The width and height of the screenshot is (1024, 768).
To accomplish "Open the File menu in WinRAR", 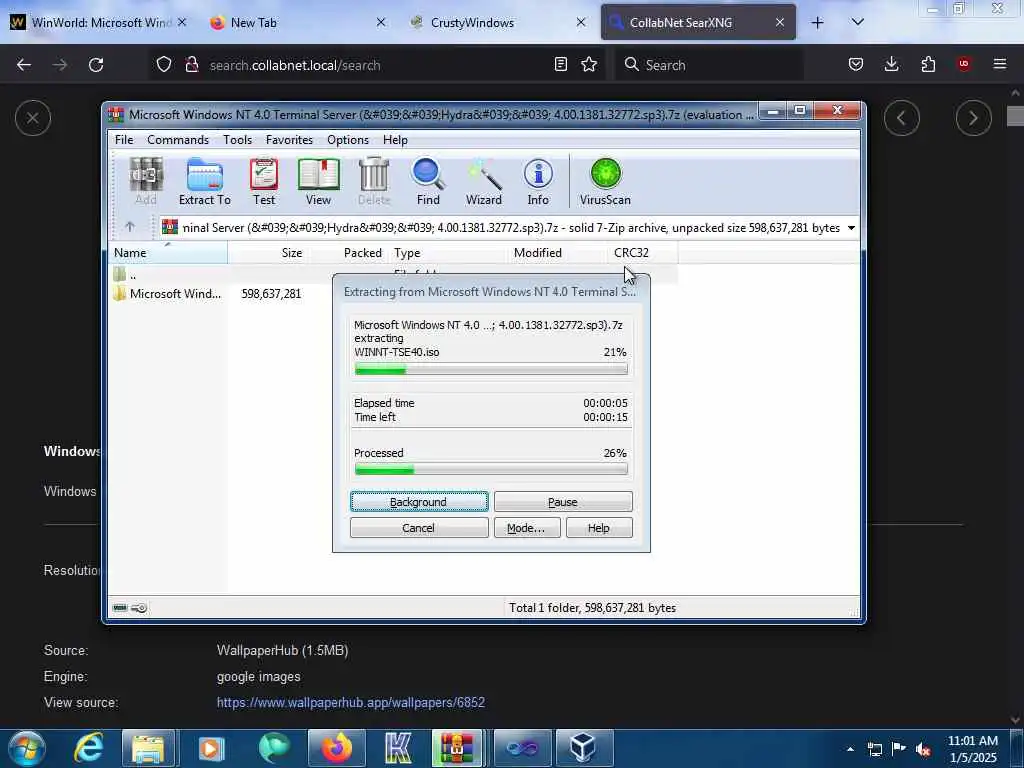I will tap(123, 140).
